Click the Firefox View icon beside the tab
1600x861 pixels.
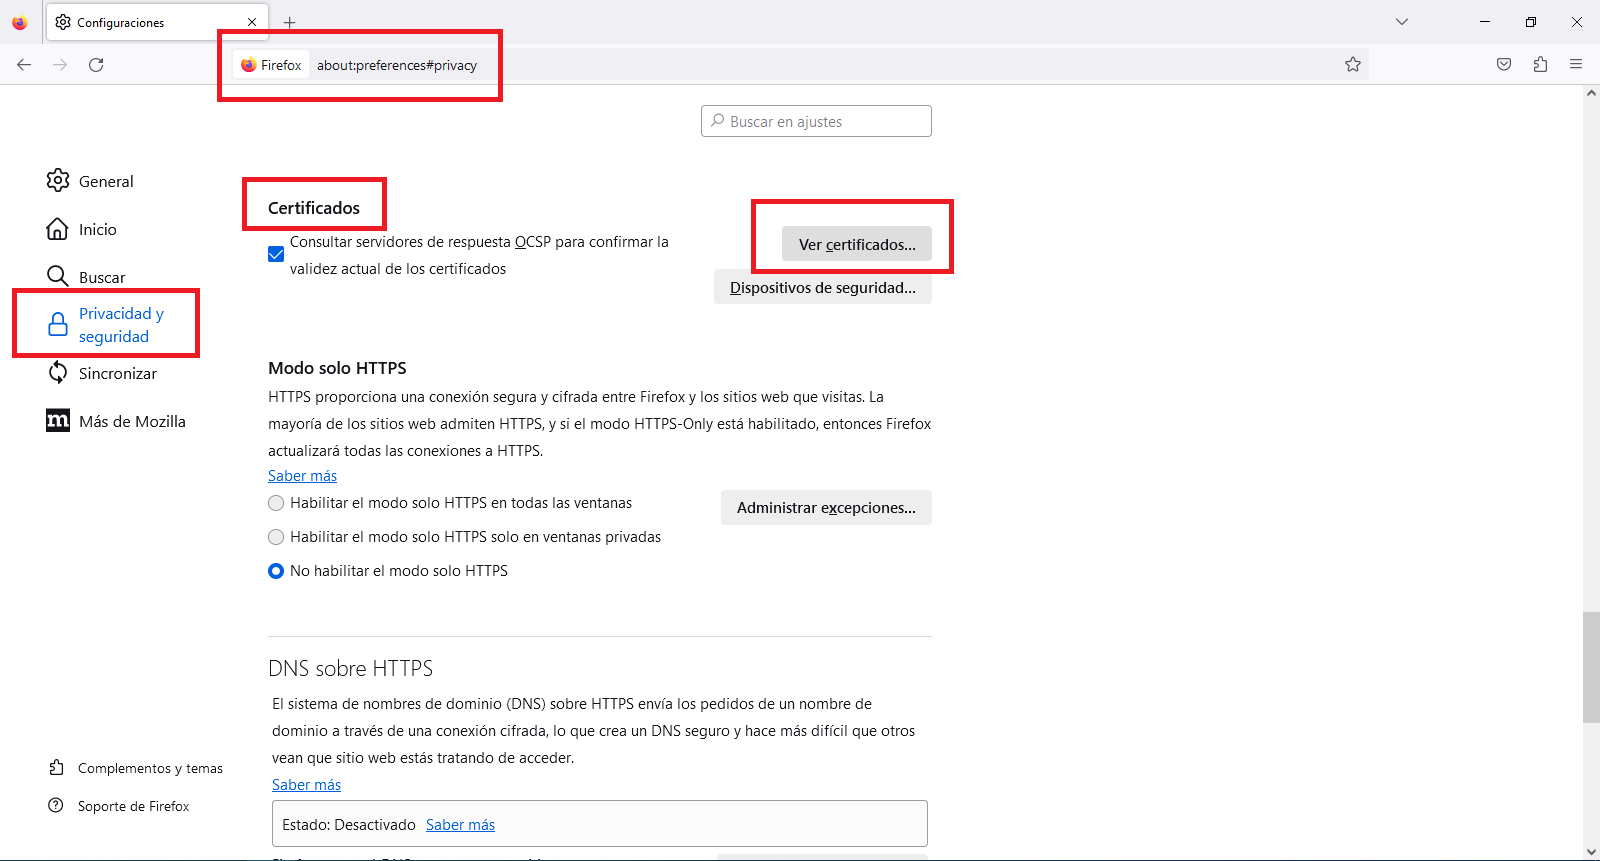[x=20, y=22]
